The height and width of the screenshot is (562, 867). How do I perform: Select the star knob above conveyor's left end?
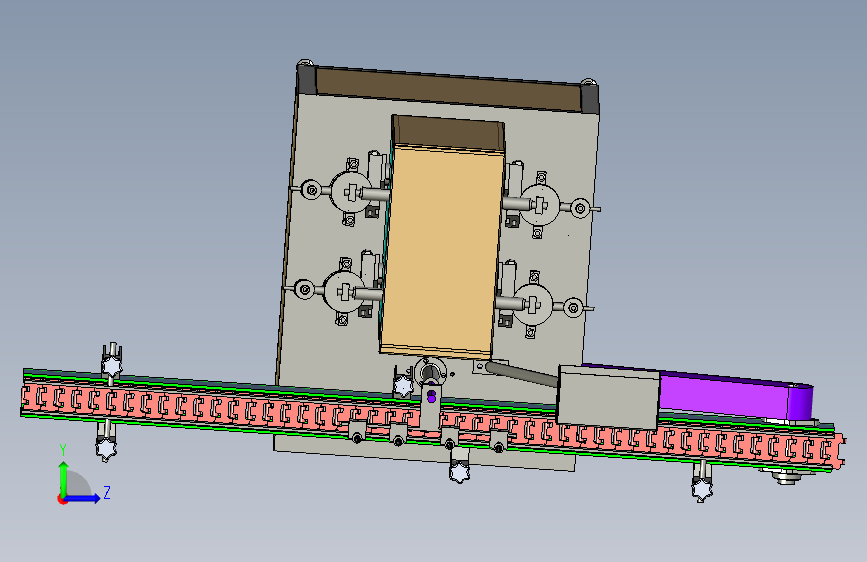112,366
